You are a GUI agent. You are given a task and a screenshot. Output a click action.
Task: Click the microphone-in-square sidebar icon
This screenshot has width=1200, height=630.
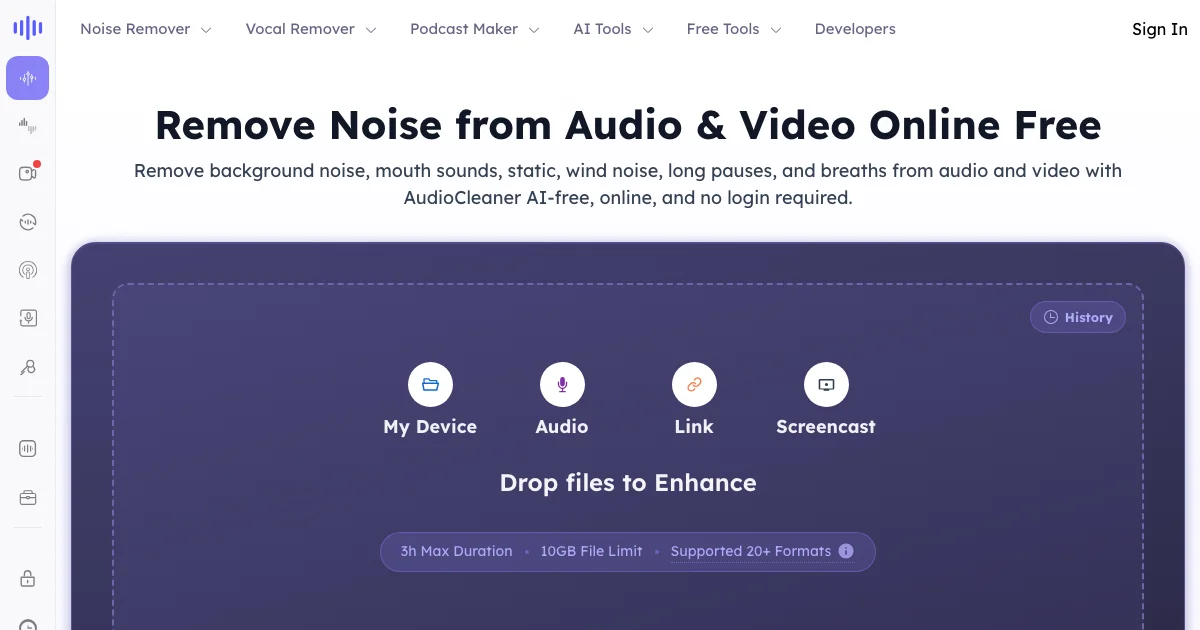[28, 318]
